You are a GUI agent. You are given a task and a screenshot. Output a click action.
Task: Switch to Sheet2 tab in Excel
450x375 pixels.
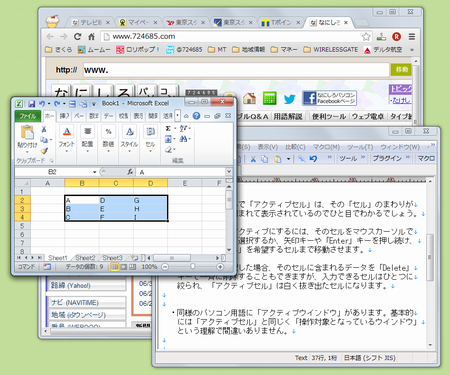[85, 258]
